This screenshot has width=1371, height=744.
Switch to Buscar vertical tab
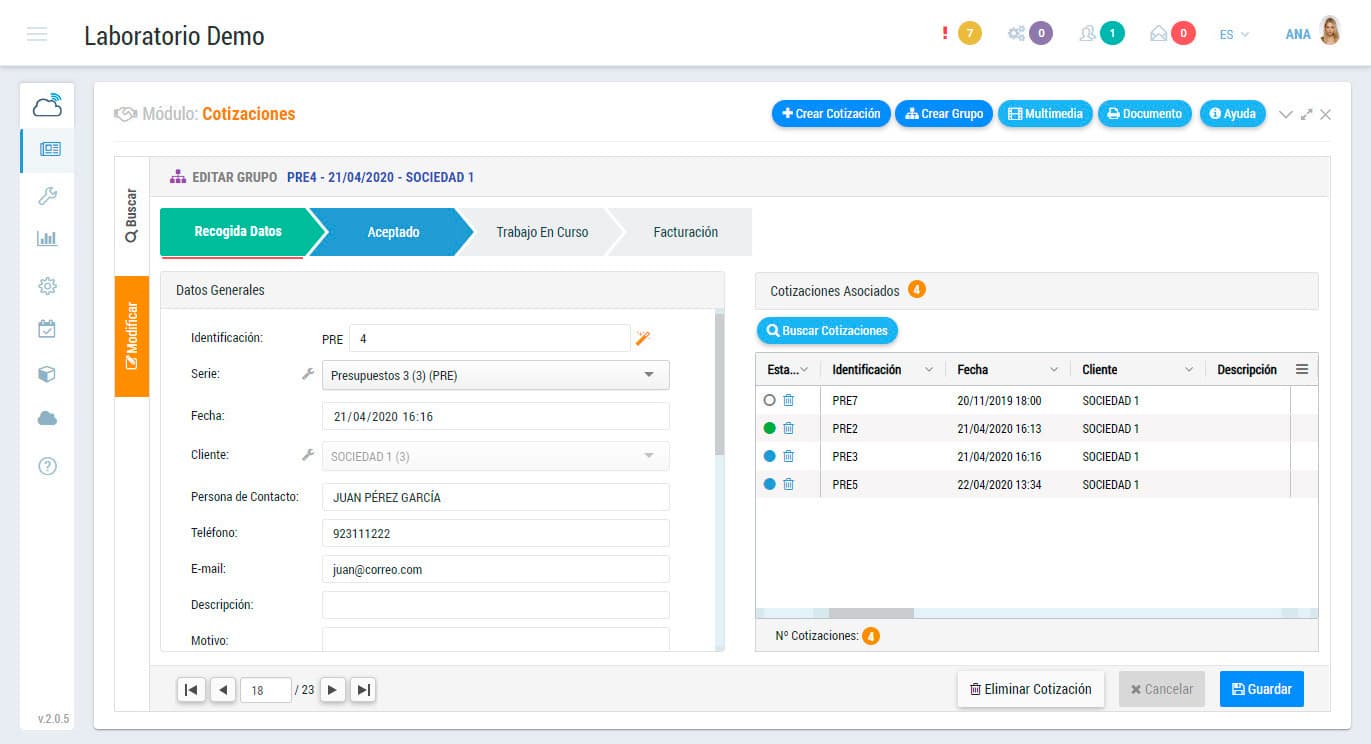(x=132, y=216)
